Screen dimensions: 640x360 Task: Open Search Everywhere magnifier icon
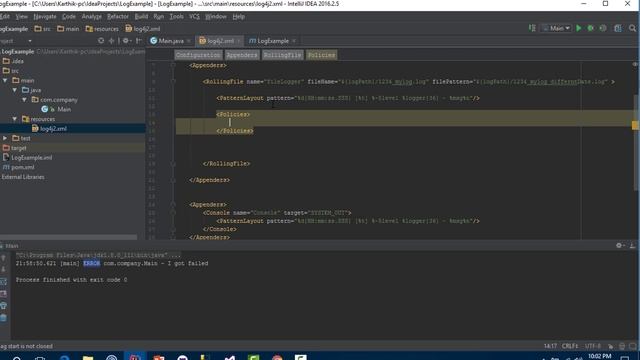pos(632,28)
